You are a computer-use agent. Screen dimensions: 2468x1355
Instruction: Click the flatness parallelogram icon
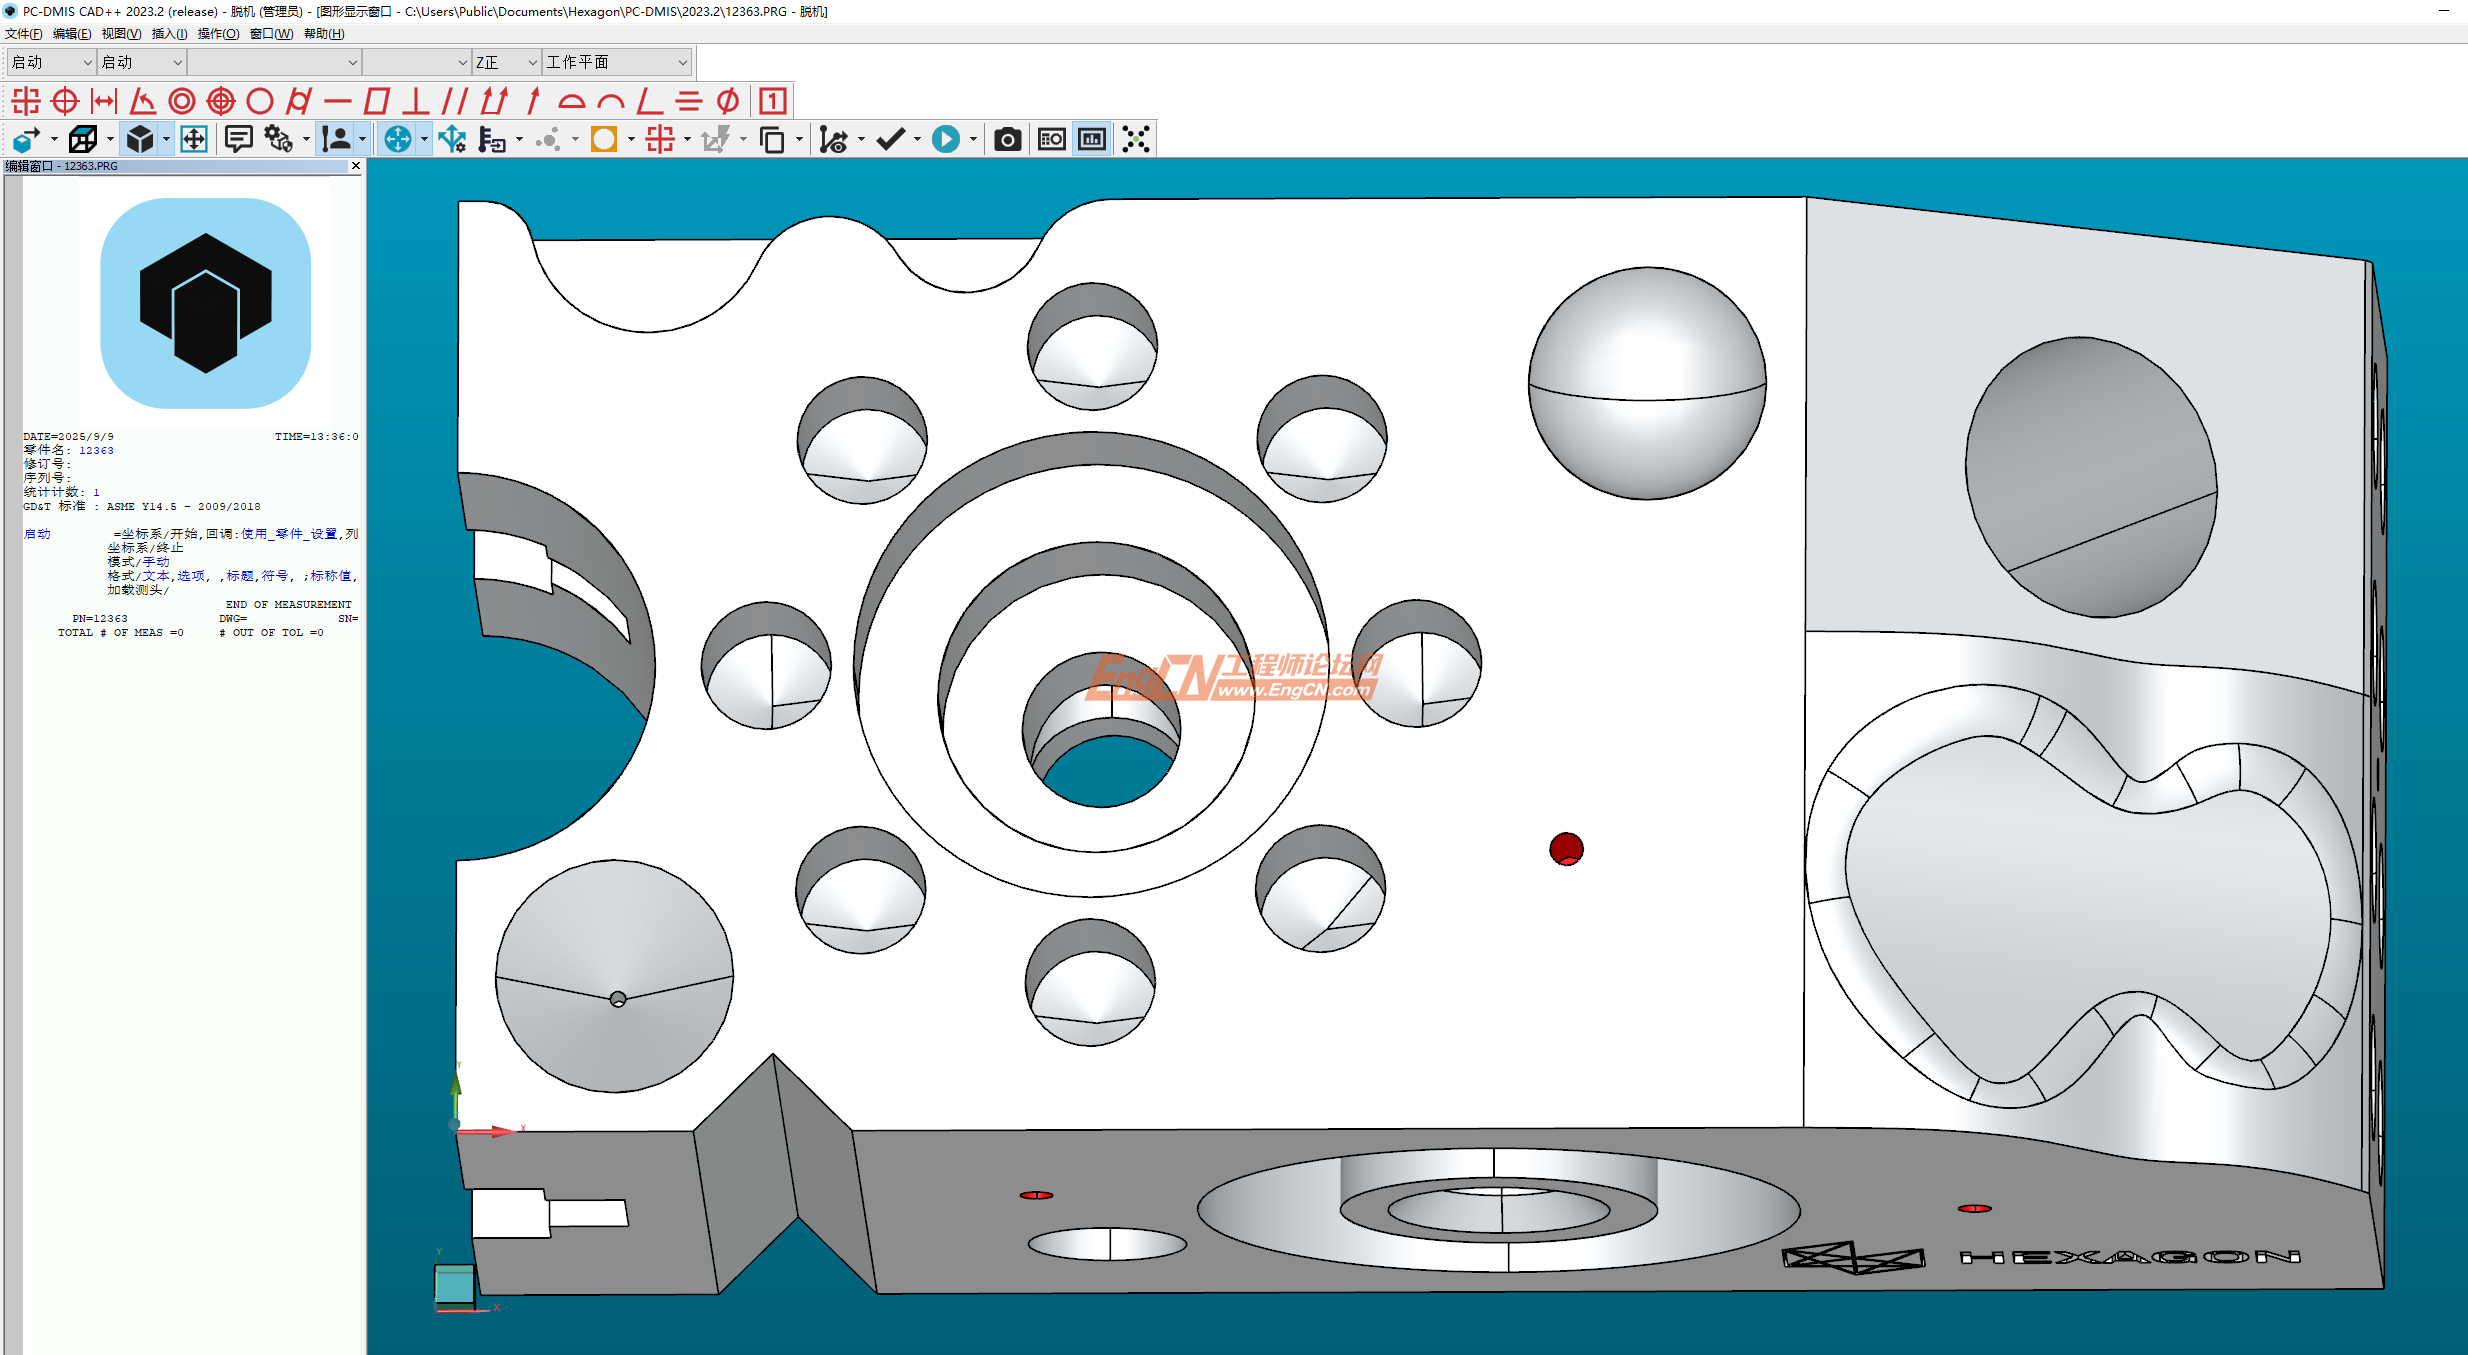click(x=377, y=101)
